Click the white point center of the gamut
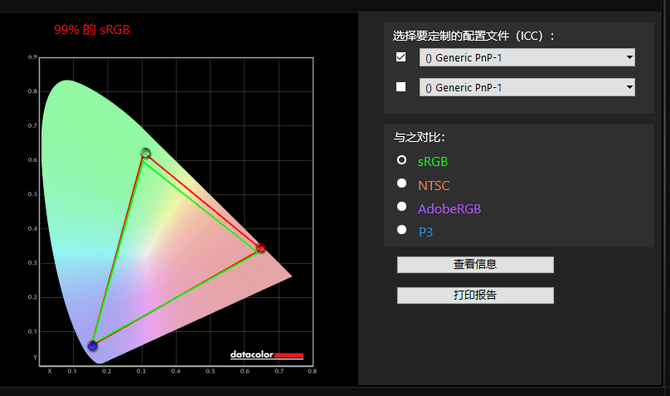 pyautogui.click(x=145, y=253)
